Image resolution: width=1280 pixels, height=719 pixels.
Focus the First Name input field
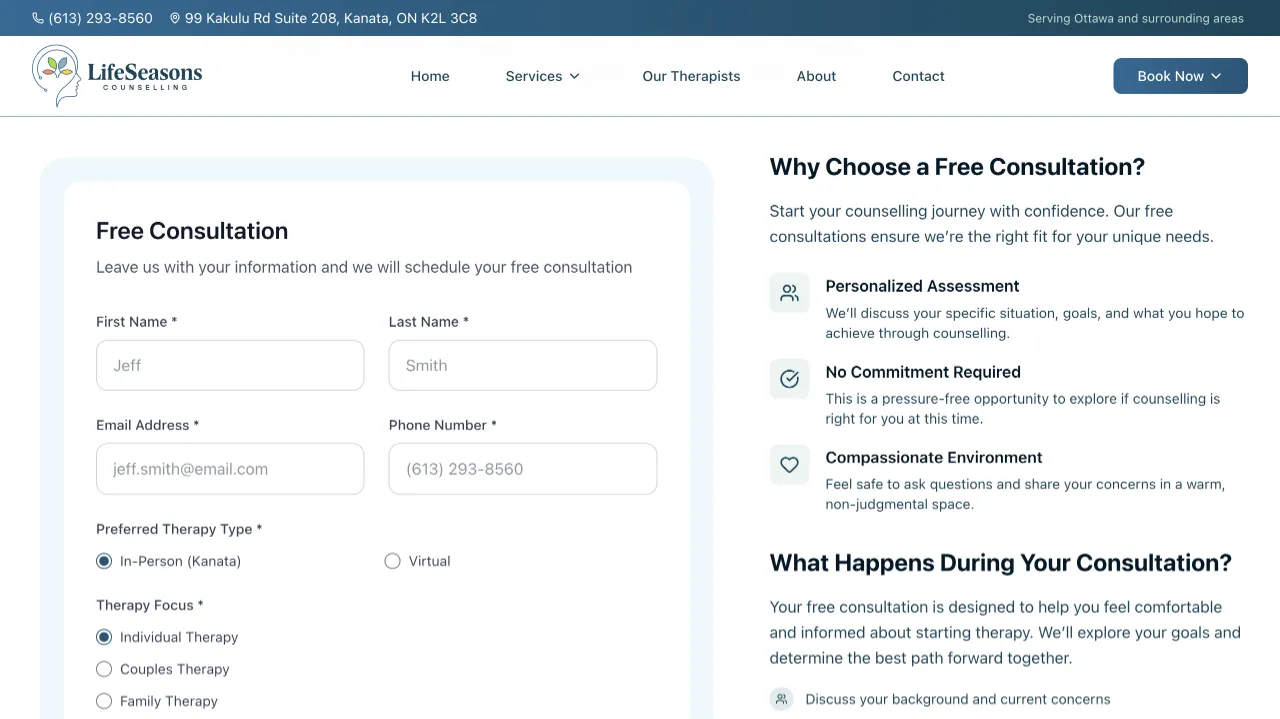pos(230,365)
